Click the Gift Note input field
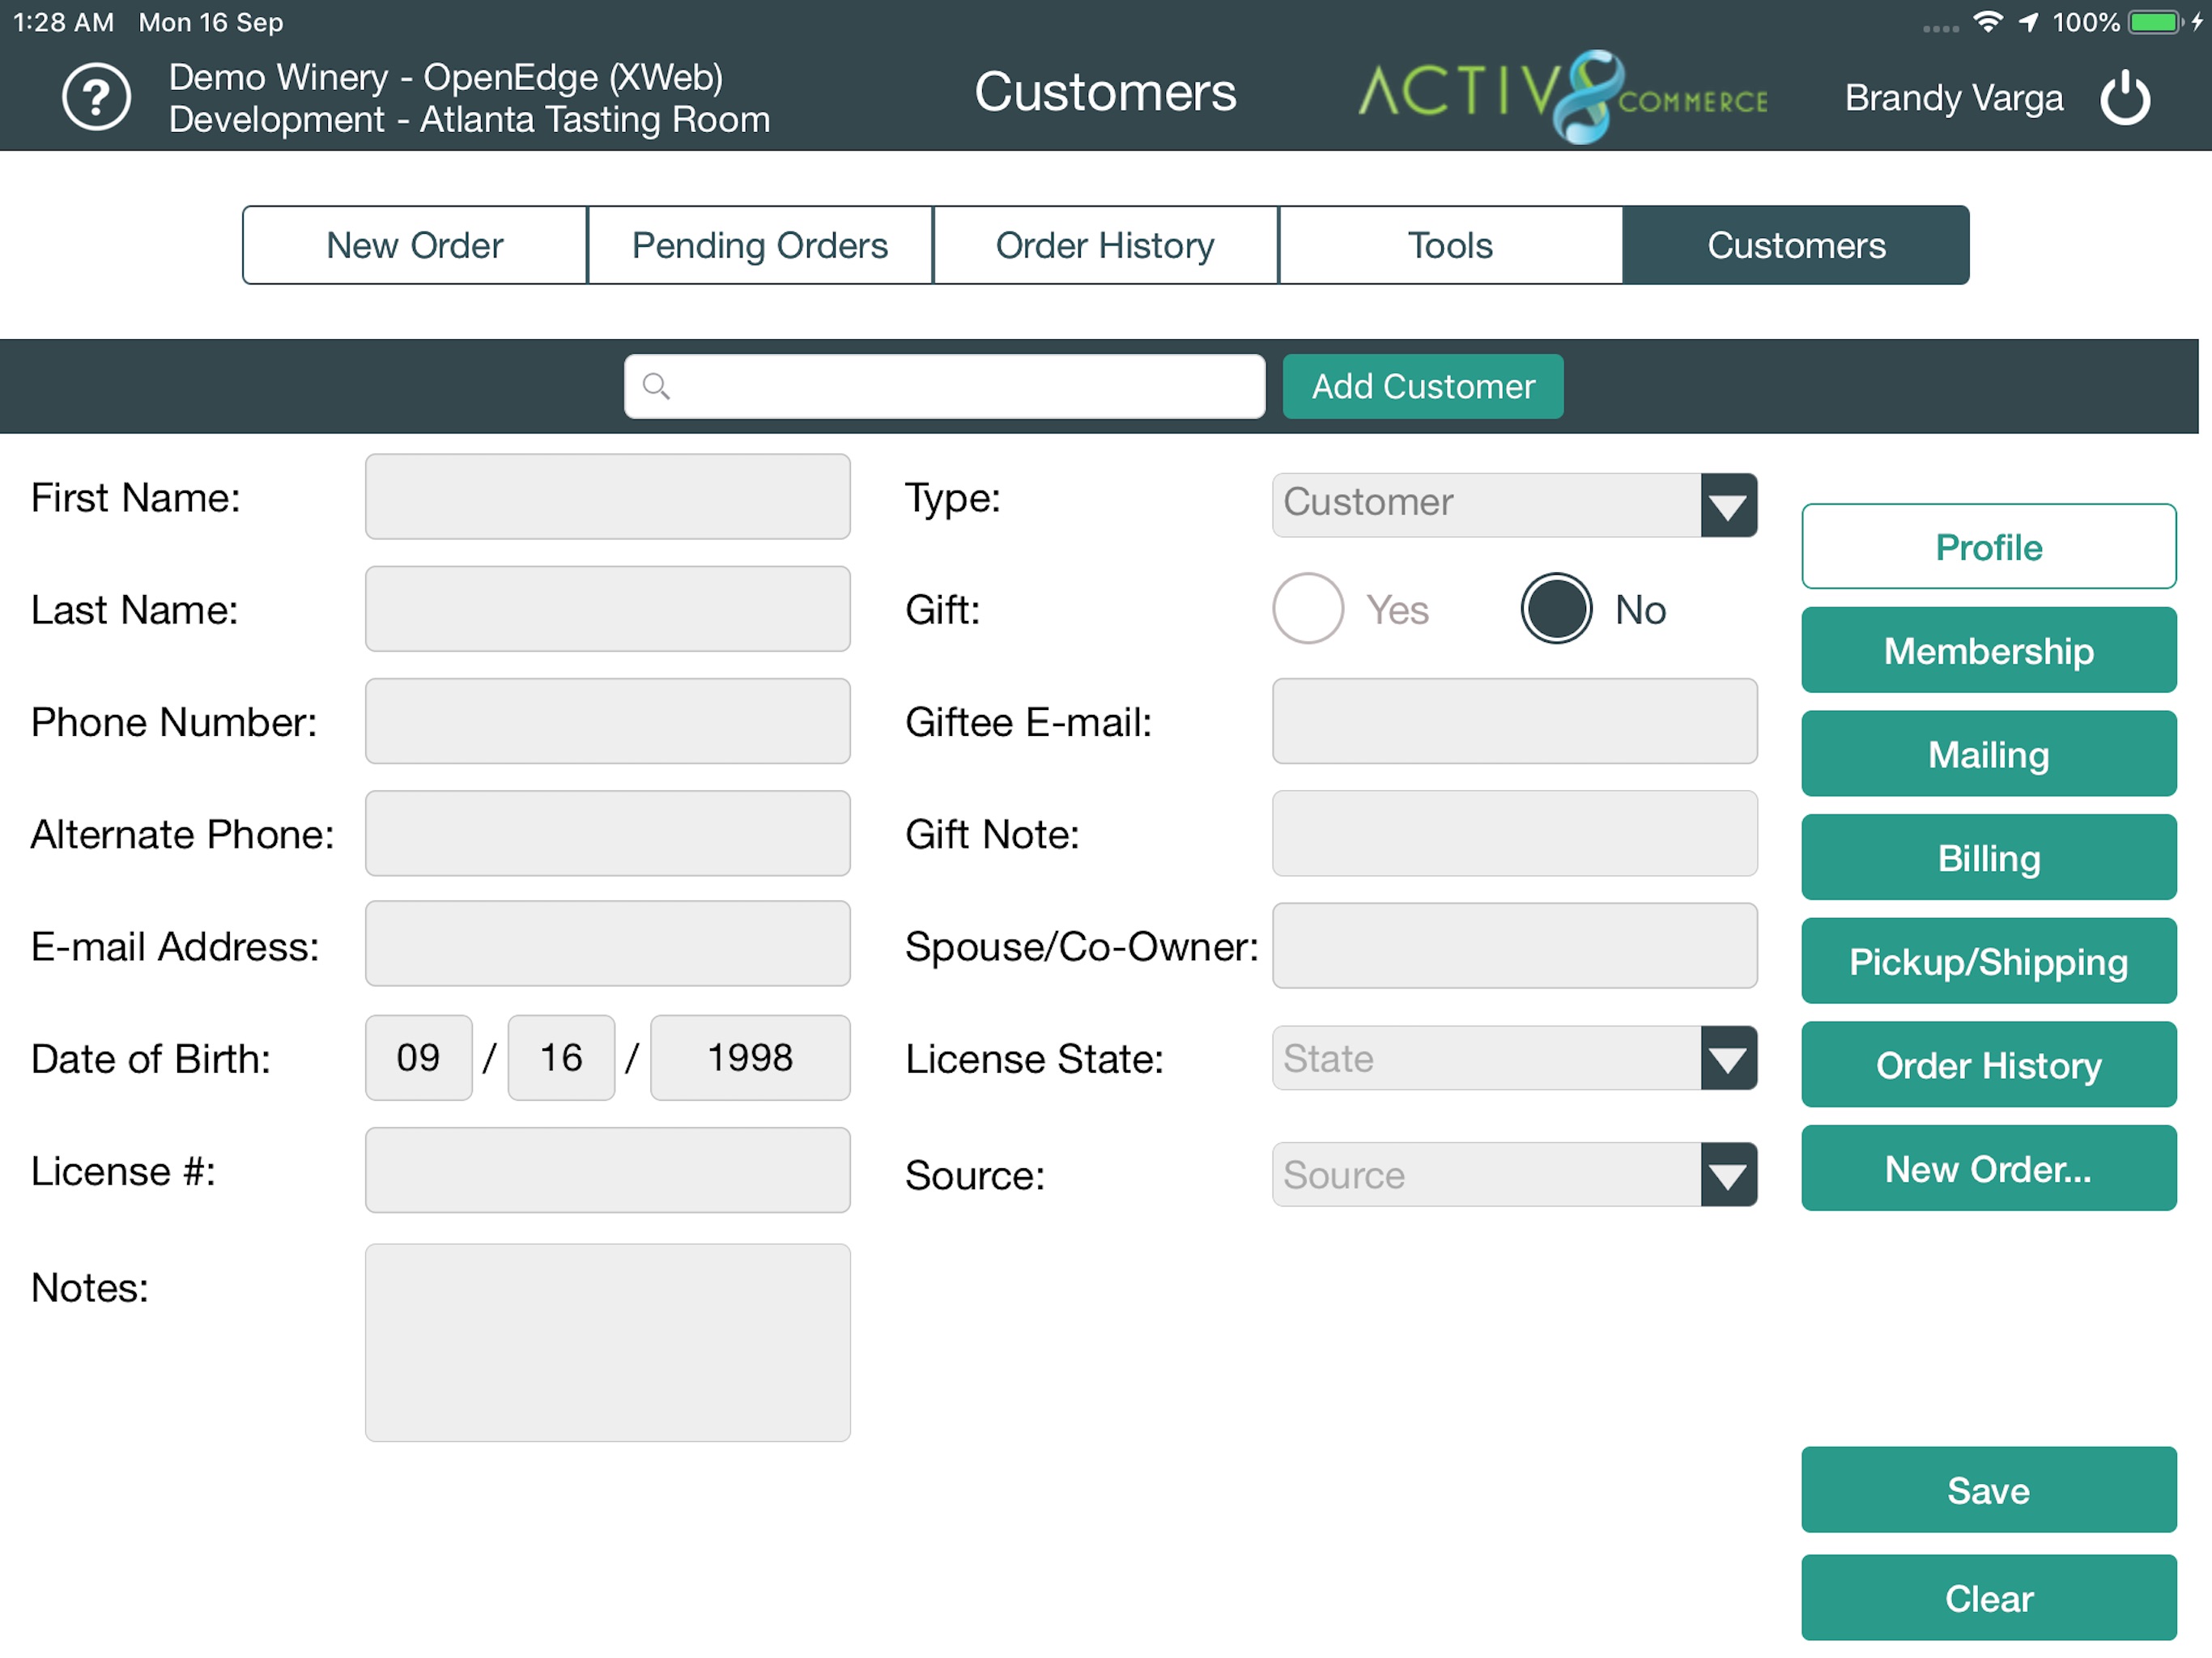 click(x=1514, y=833)
